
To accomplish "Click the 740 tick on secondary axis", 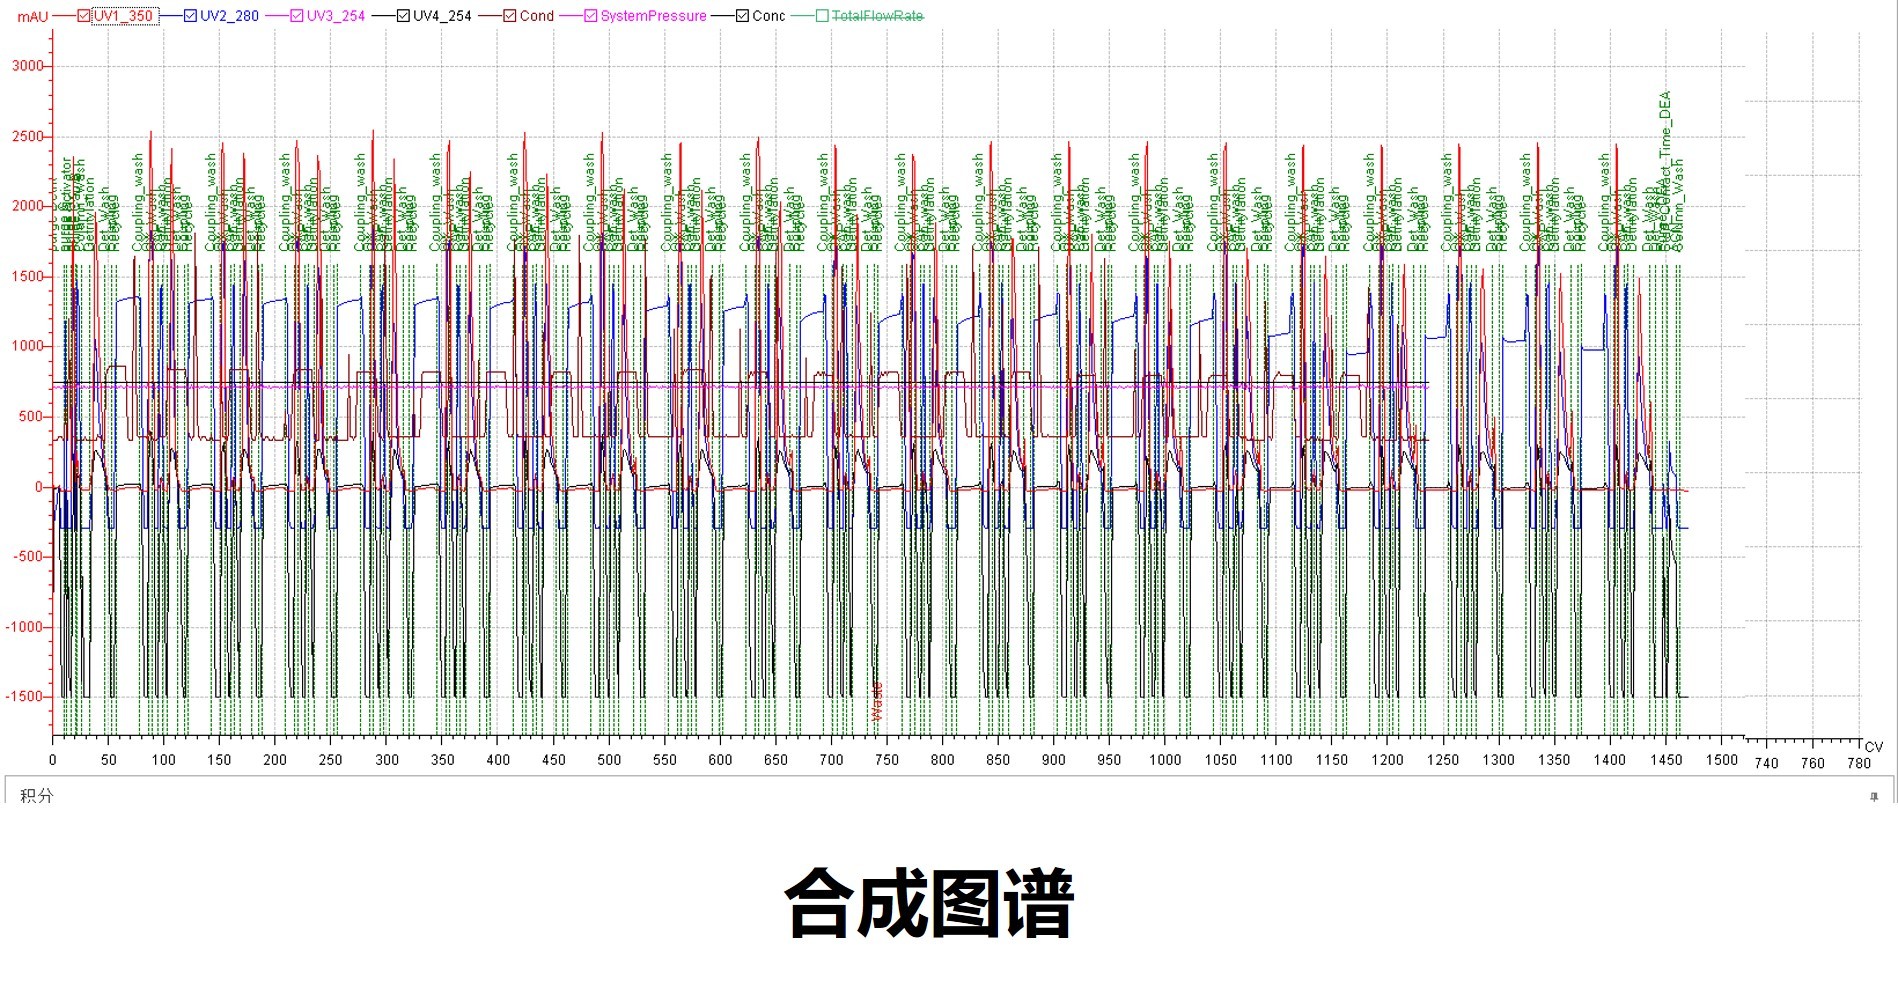I will tap(1767, 763).
